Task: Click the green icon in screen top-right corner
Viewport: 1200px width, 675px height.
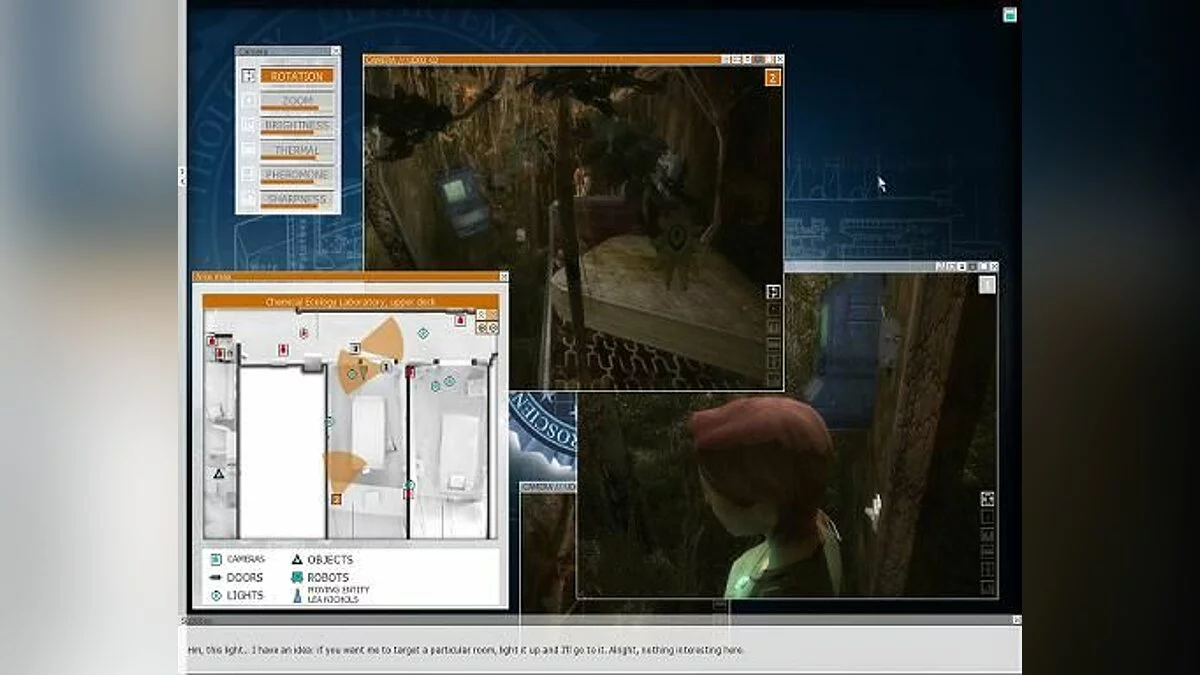Action: [x=1010, y=14]
